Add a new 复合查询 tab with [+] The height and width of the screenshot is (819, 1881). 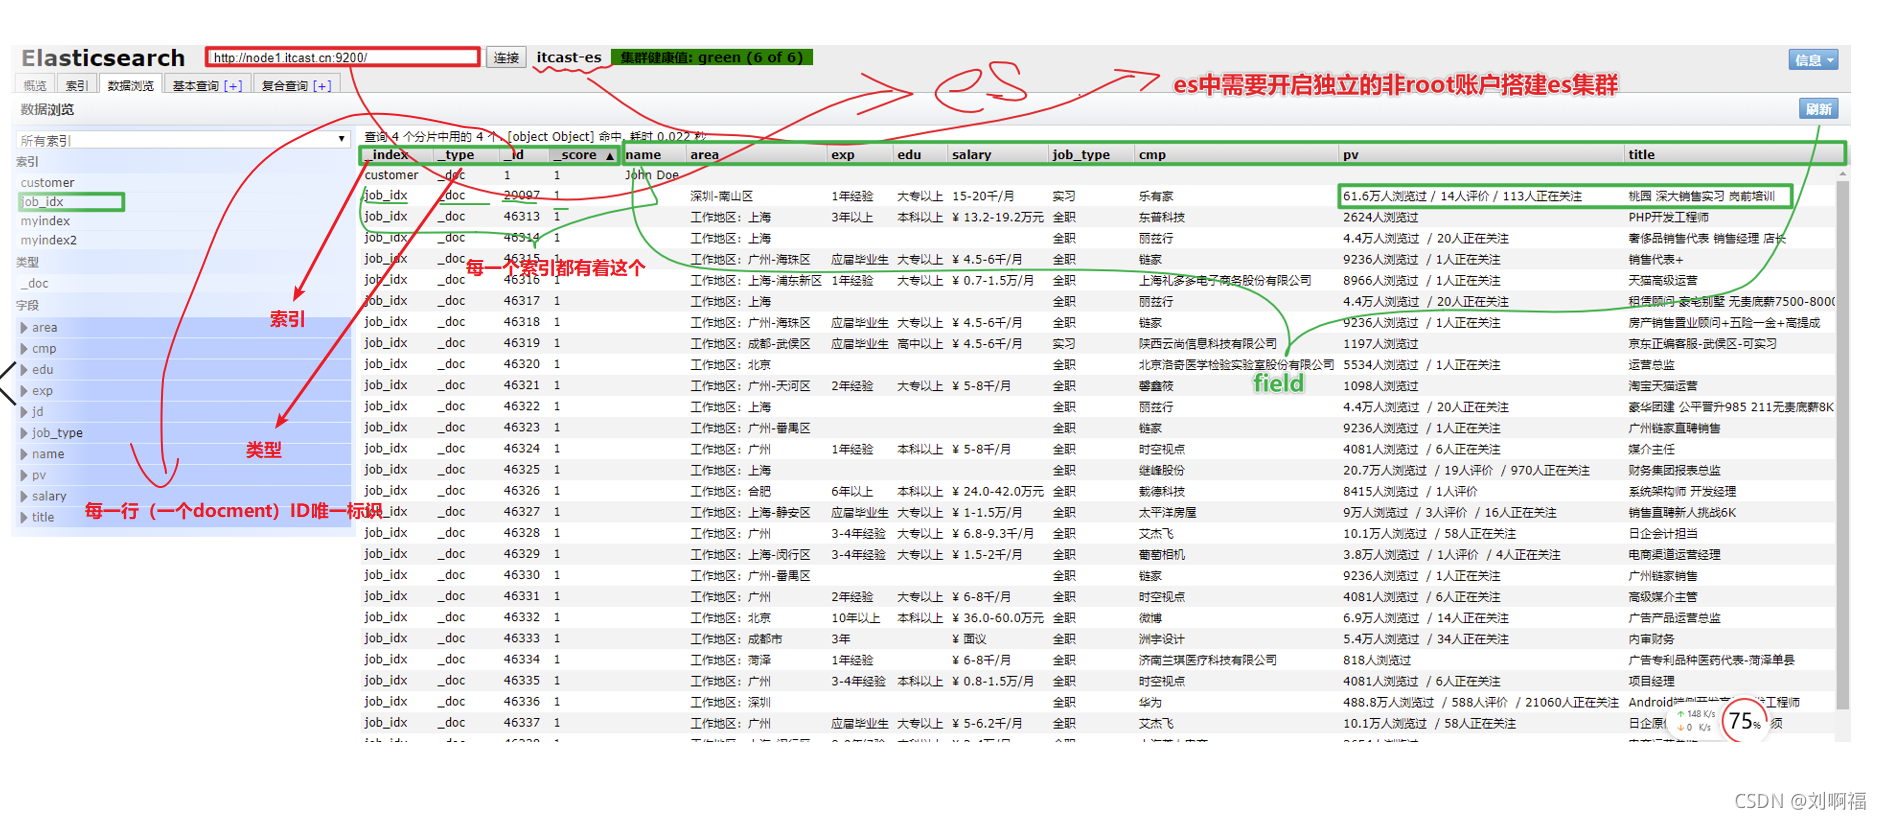click(x=322, y=86)
